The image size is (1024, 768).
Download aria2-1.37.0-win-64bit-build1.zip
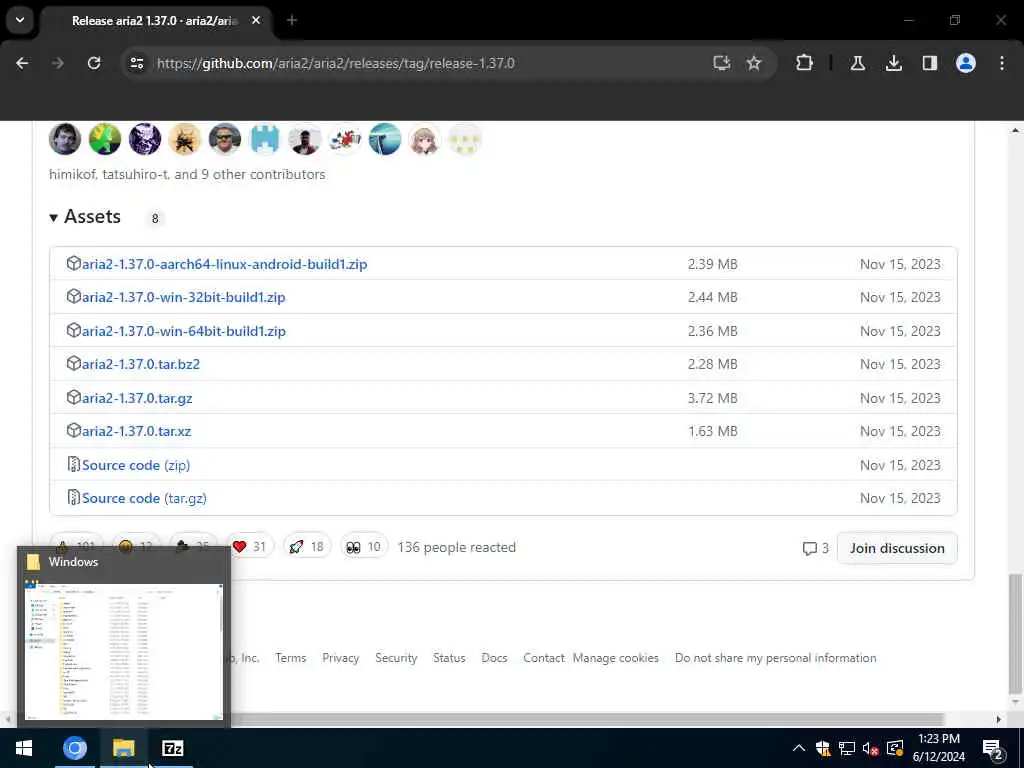[184, 331]
